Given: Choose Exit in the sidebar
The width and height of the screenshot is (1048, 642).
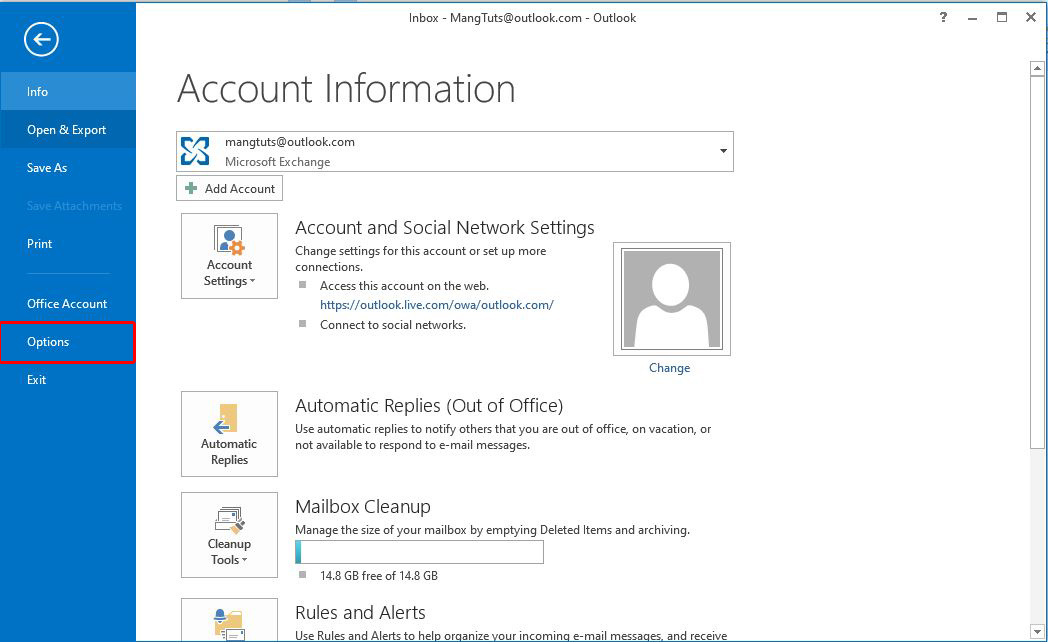Looking at the screenshot, I should [68, 379].
